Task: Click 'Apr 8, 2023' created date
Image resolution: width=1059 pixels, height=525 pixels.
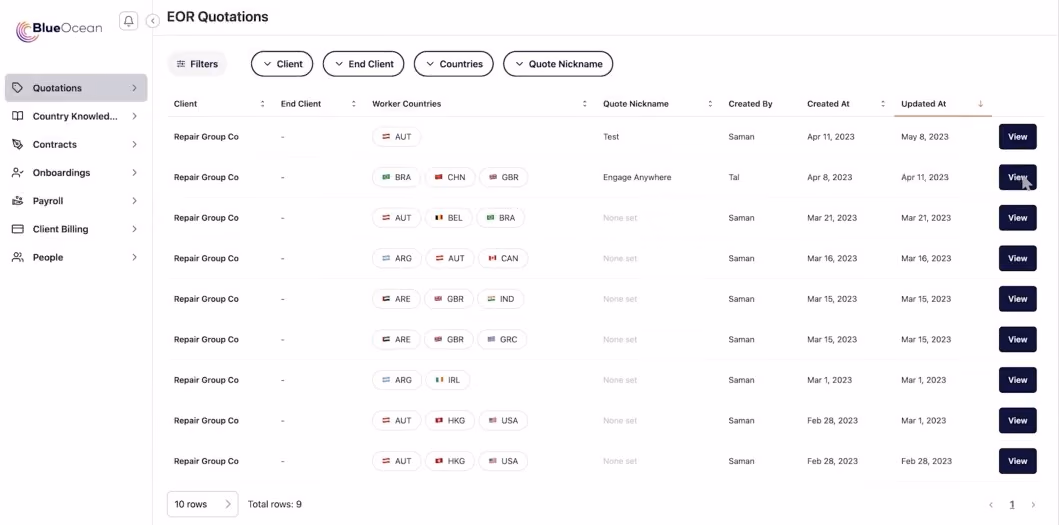Action: 829,177
